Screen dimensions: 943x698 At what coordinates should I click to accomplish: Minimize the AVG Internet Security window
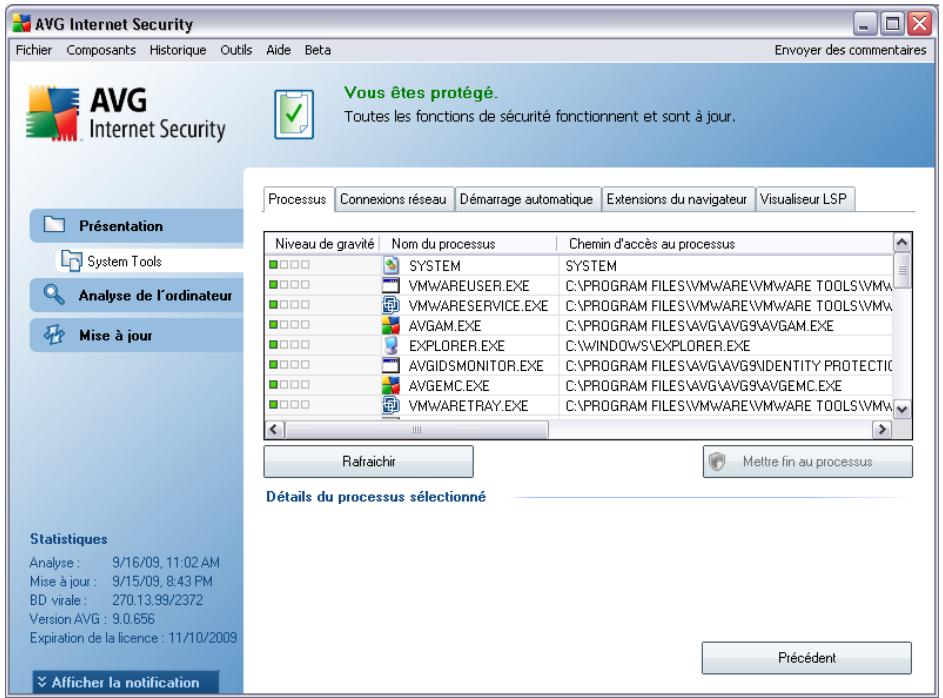(x=865, y=24)
